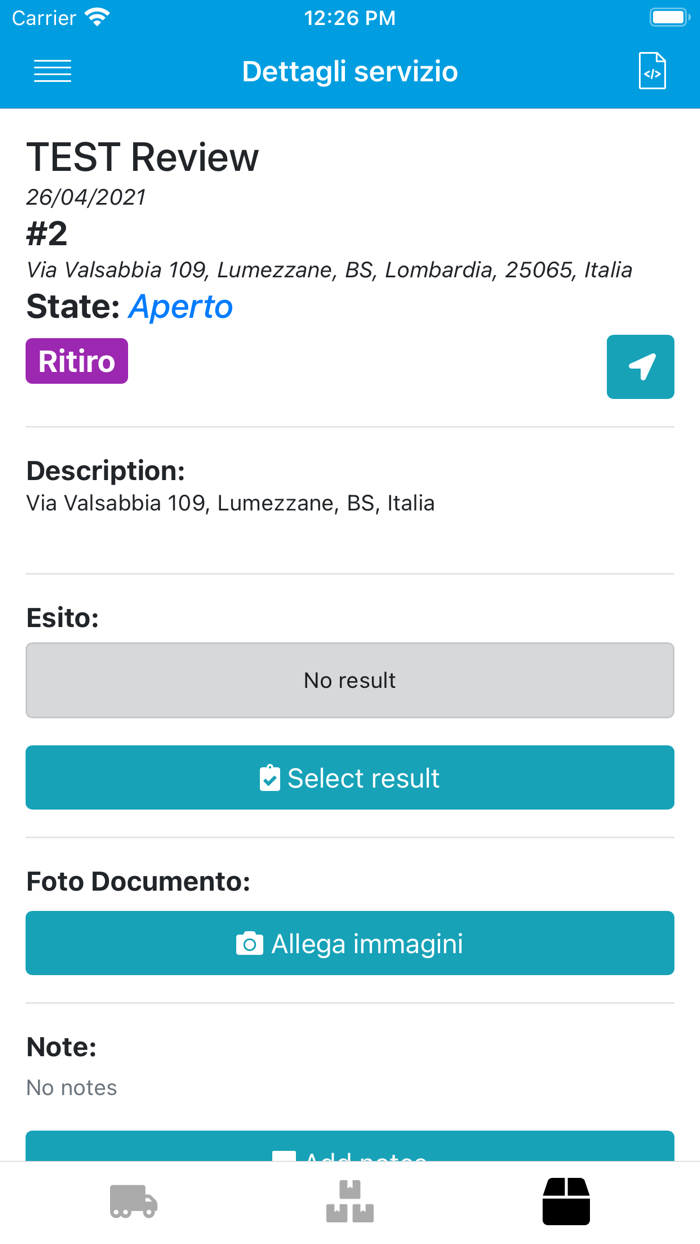Tap the Ritiro service type badge
700x1244 pixels.
(76, 361)
